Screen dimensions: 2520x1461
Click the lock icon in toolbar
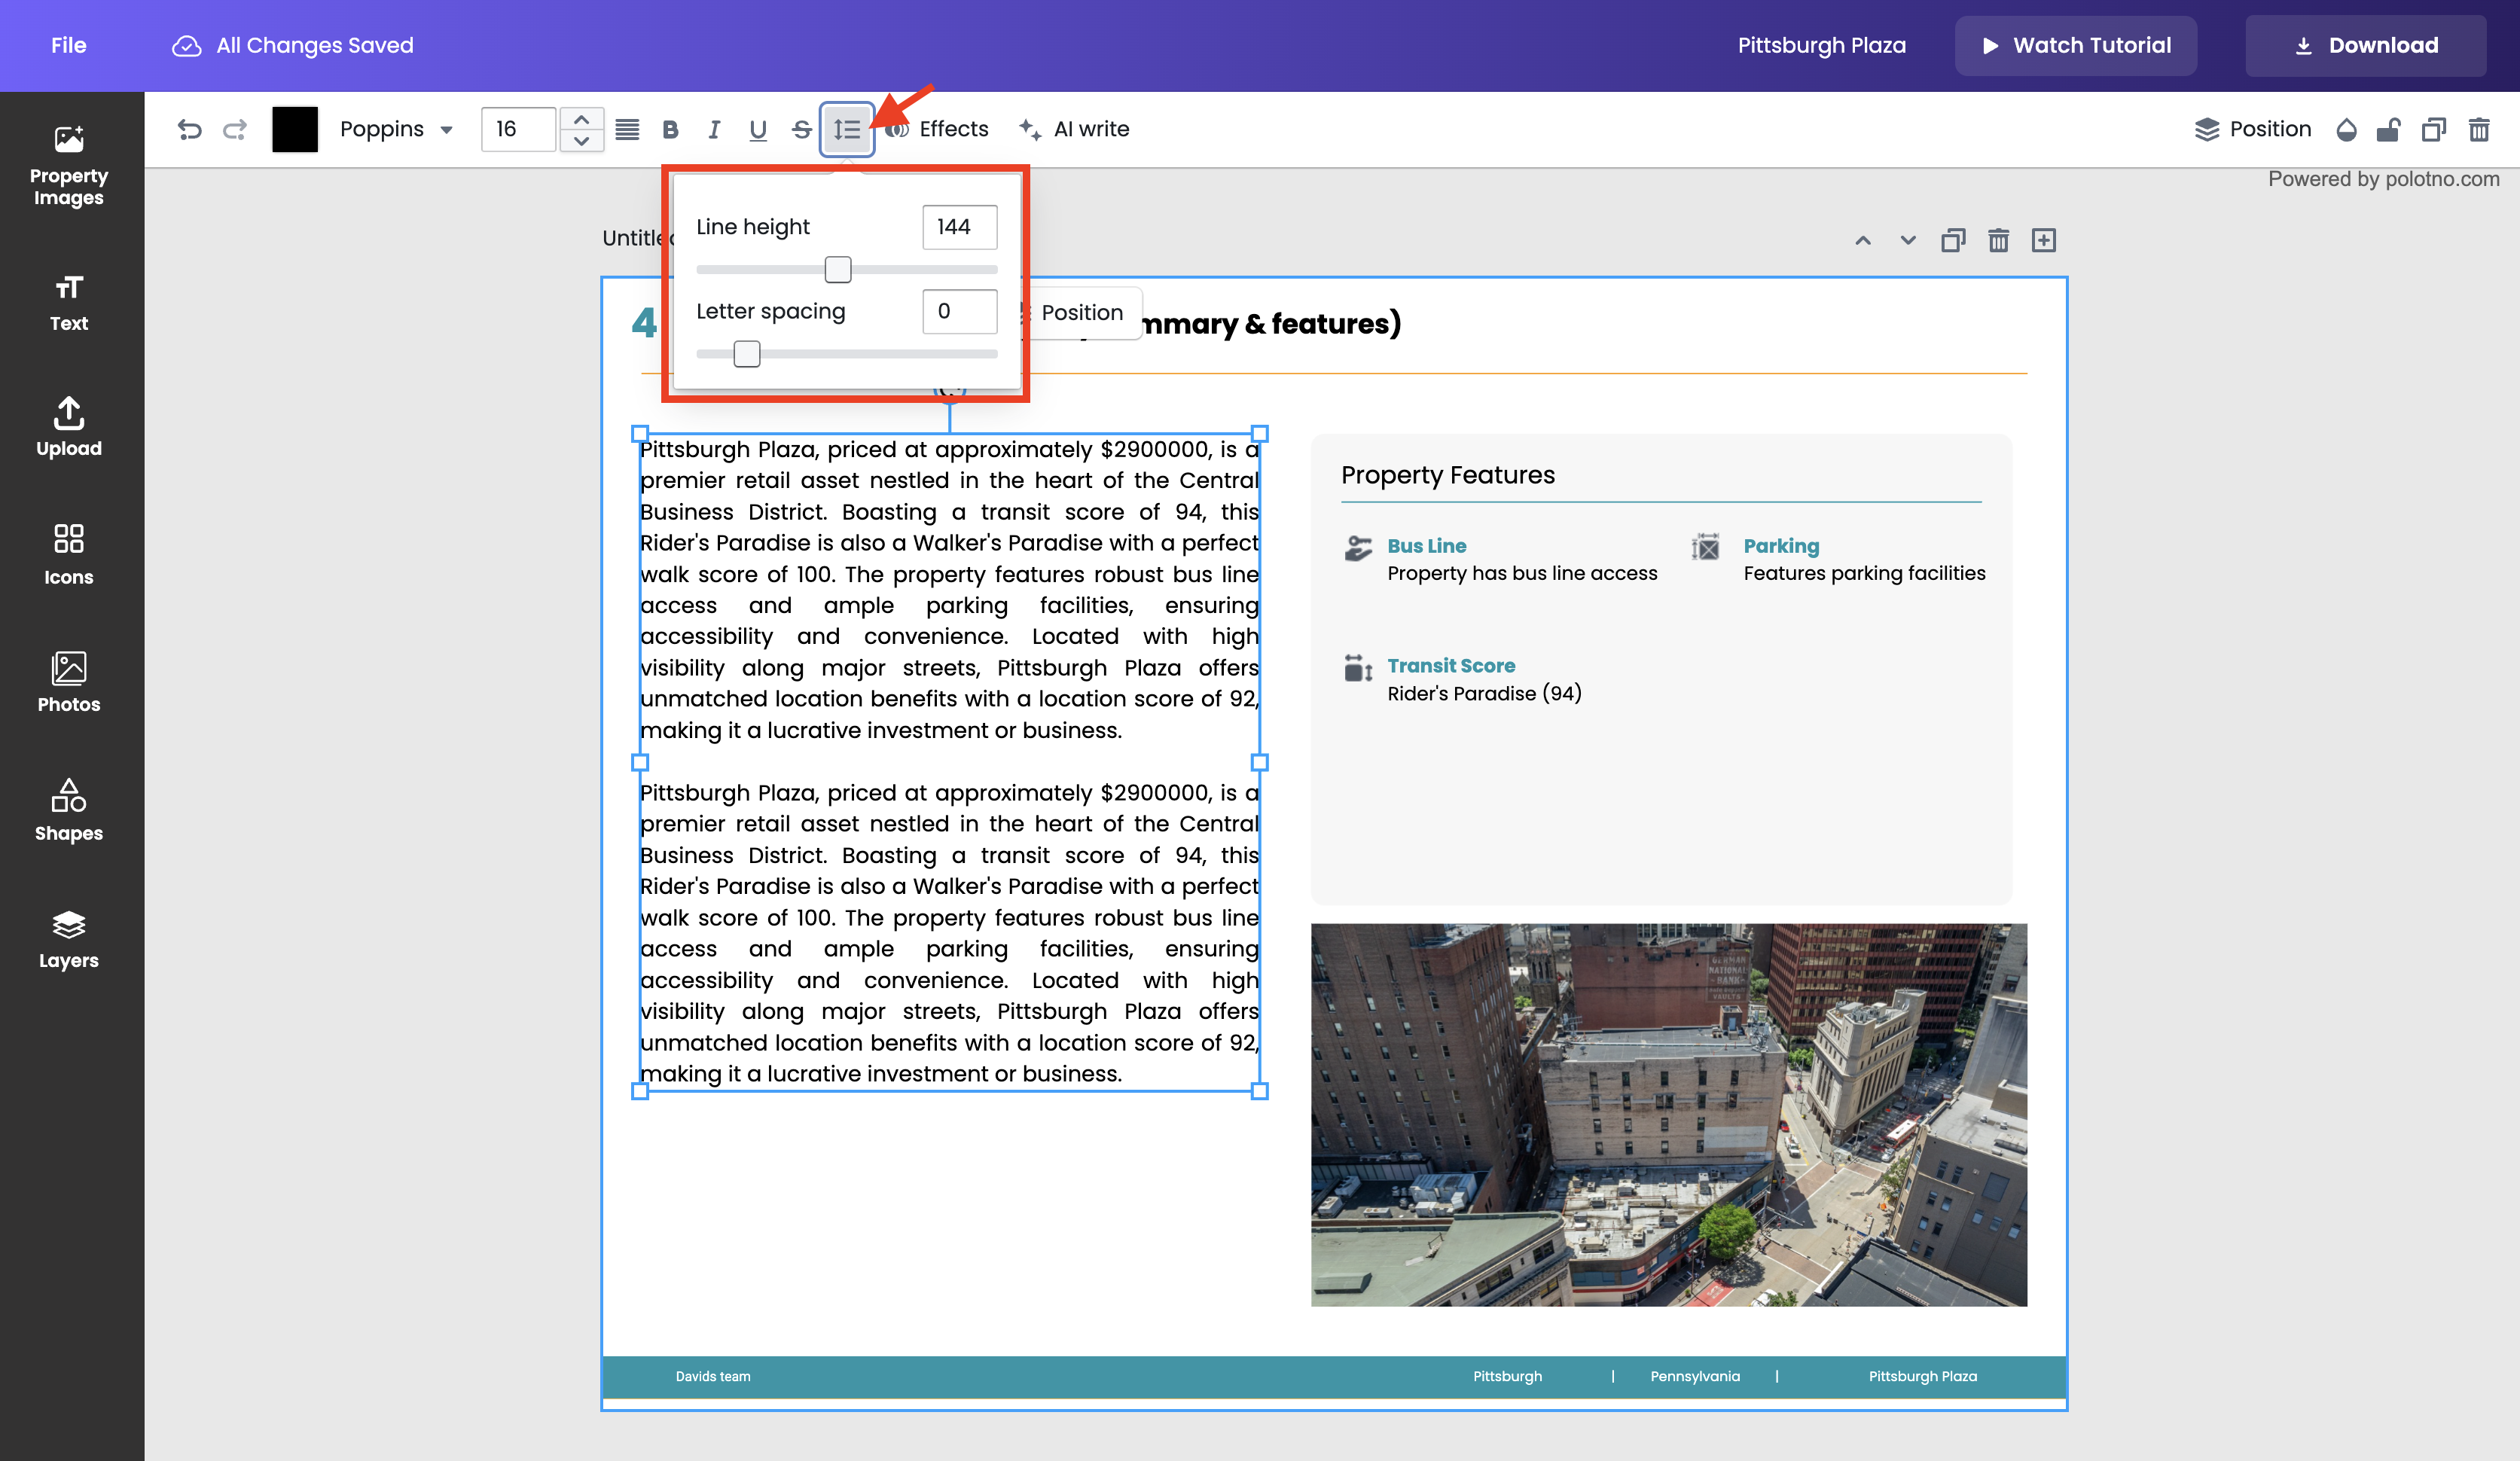[2389, 129]
